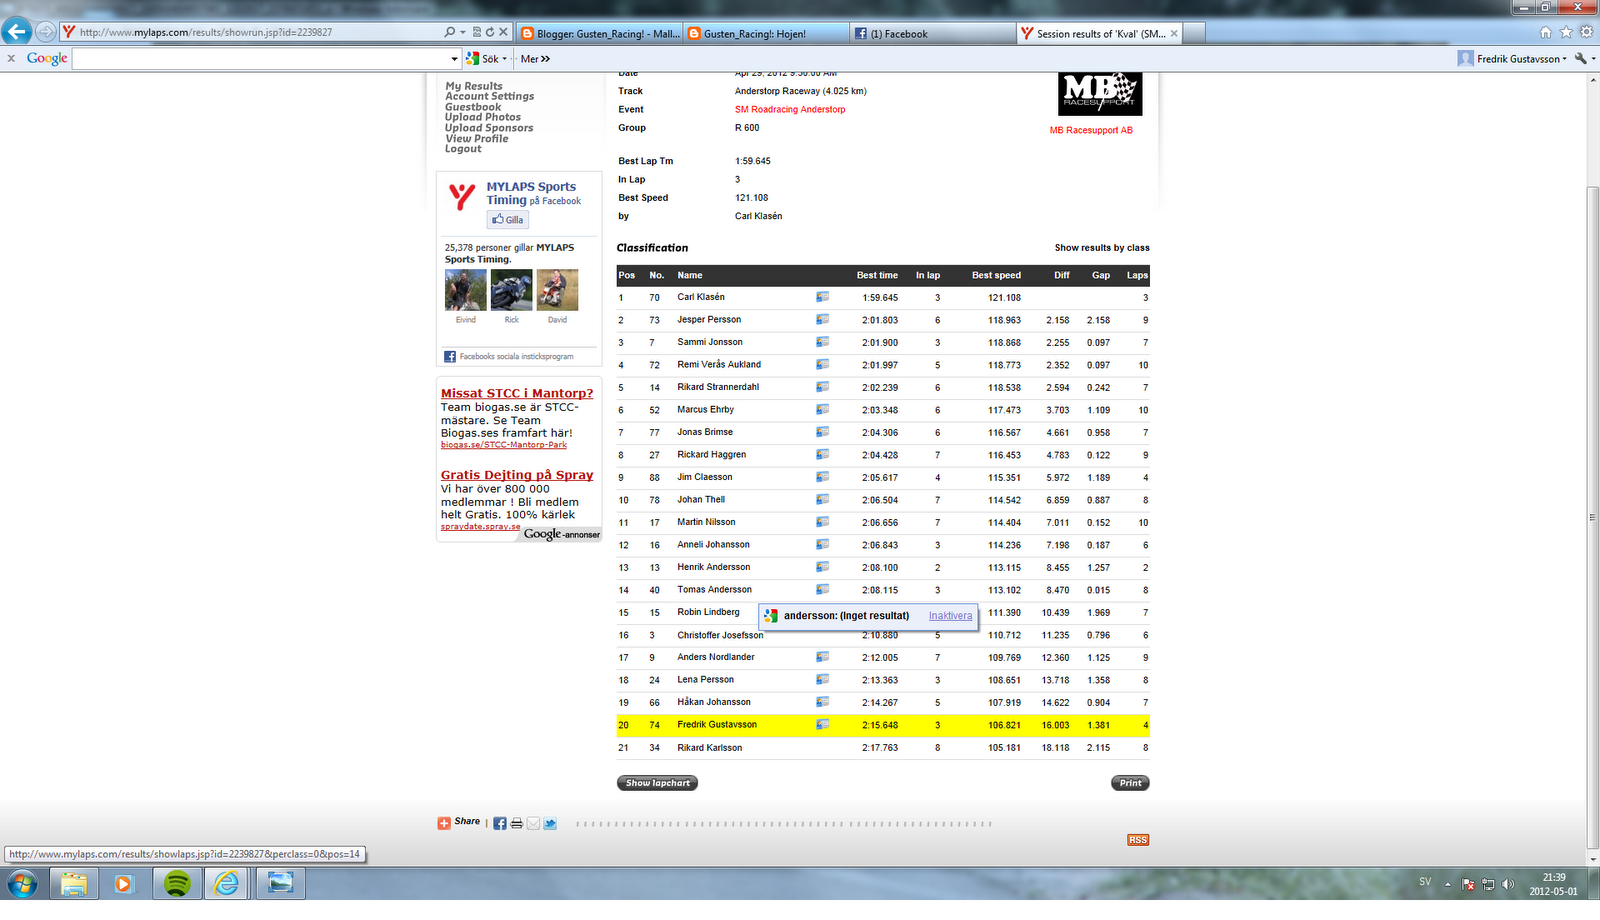The width and height of the screenshot is (1600, 920).
Task: Open lap details icon for Jesper Persson
Action: click(822, 320)
